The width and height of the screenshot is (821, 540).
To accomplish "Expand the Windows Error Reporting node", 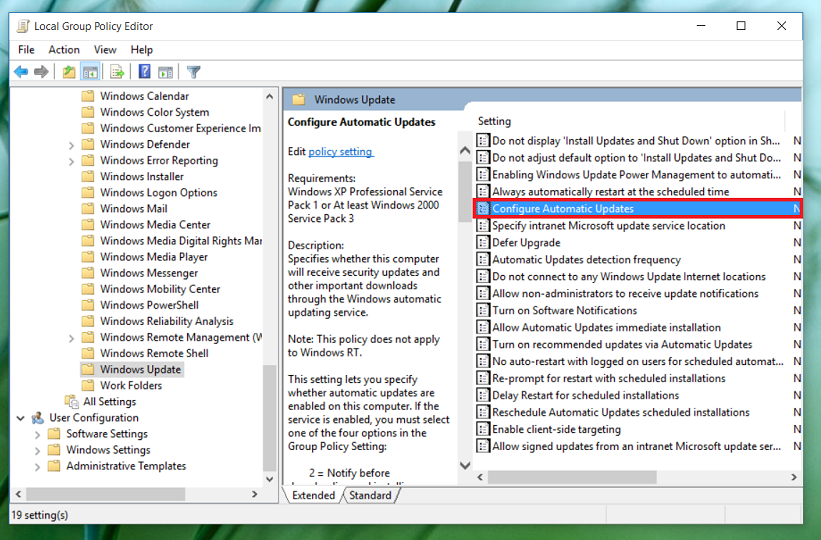I will coord(71,161).
